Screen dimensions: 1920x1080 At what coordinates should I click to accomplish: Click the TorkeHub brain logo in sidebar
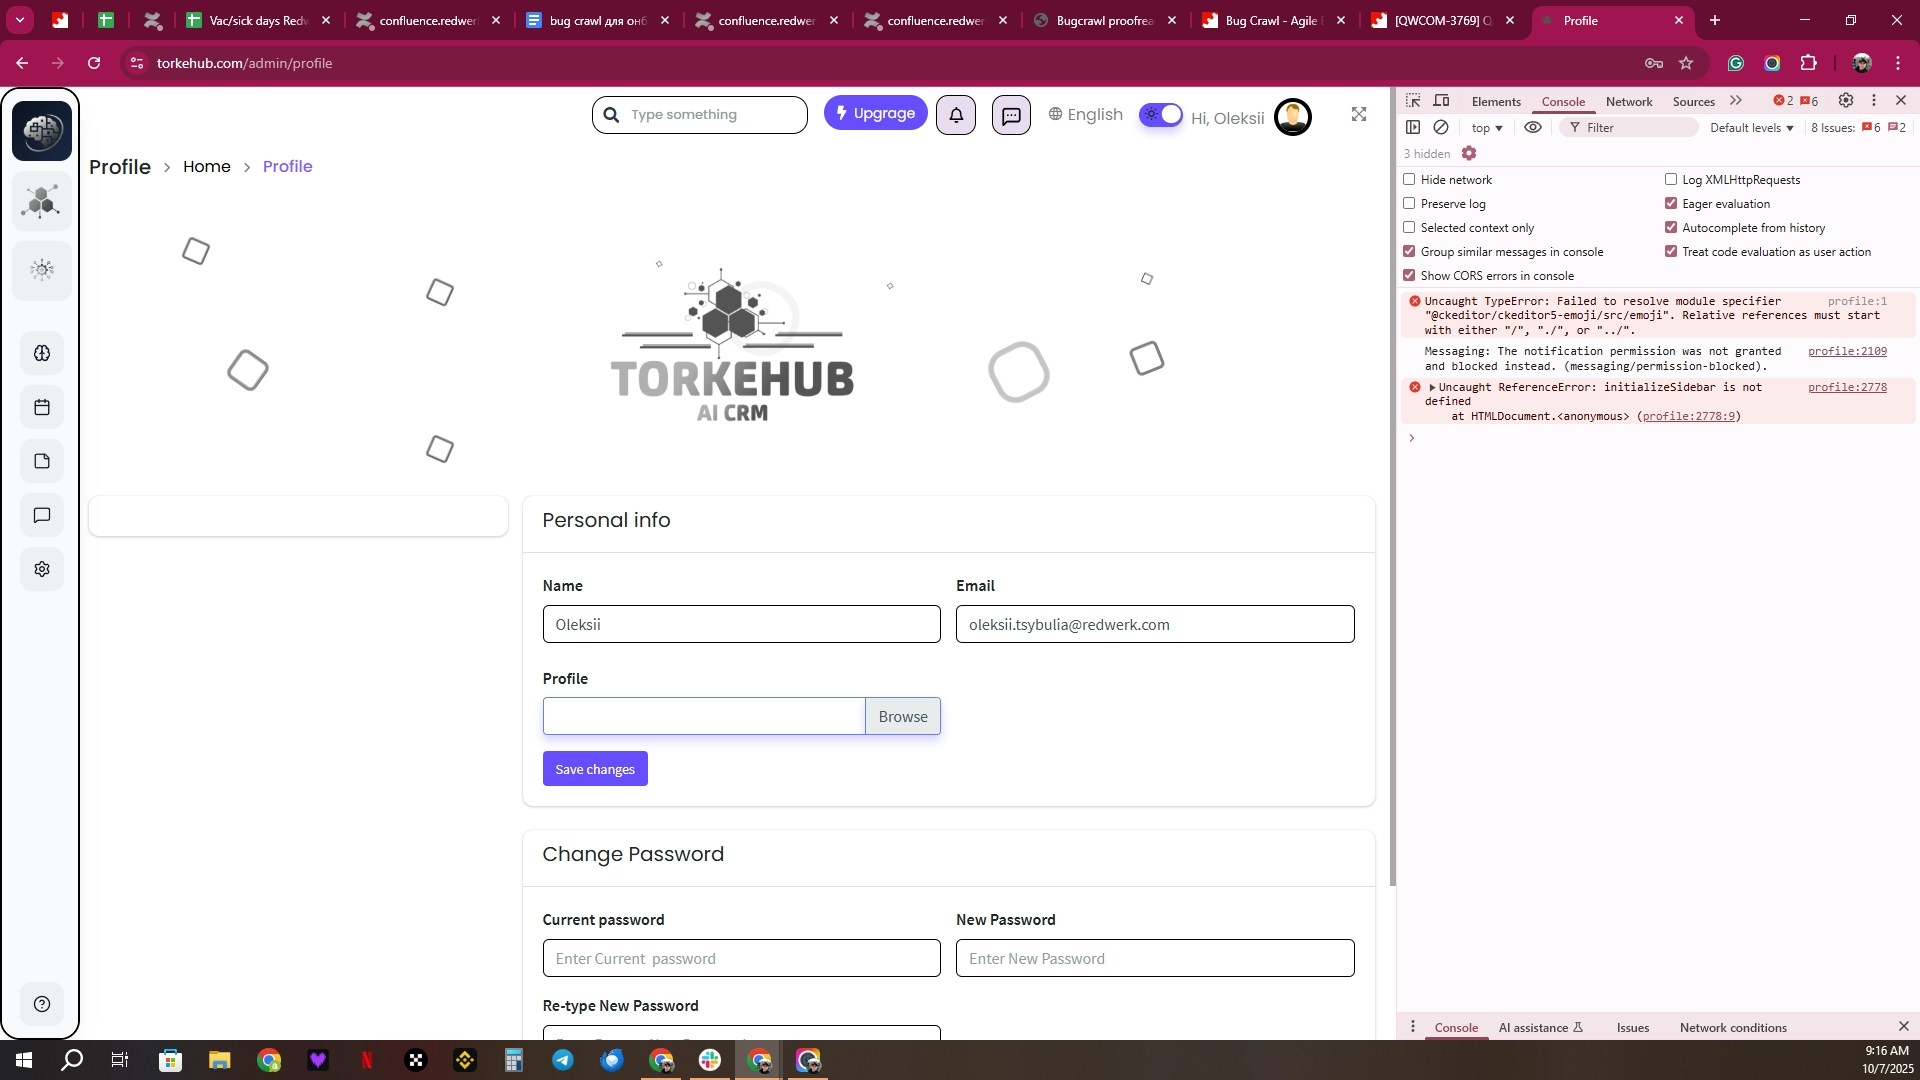coord(42,131)
